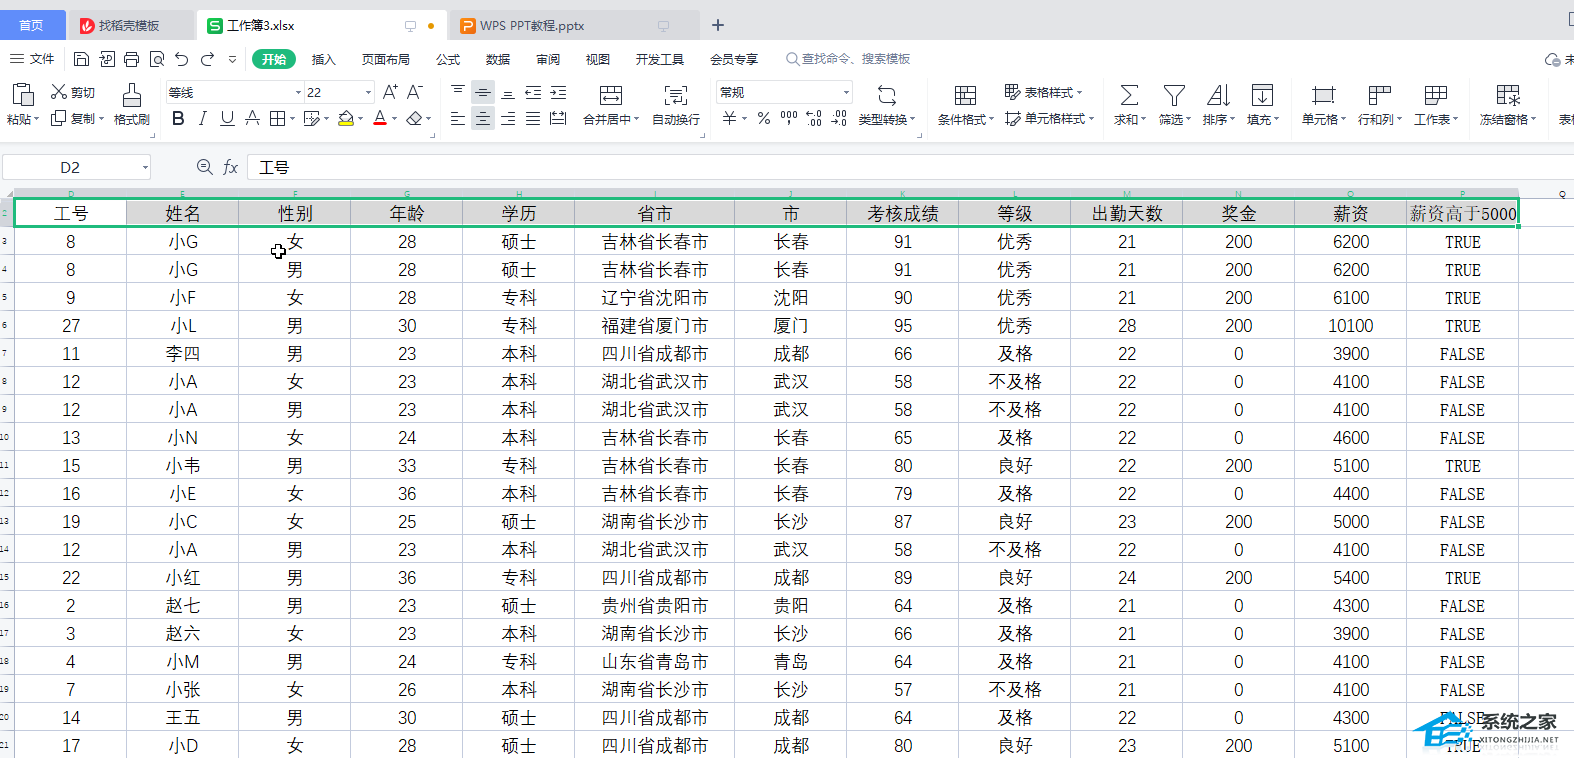Apply the yellow fill color to the cell
1574x758 pixels.
345,119
